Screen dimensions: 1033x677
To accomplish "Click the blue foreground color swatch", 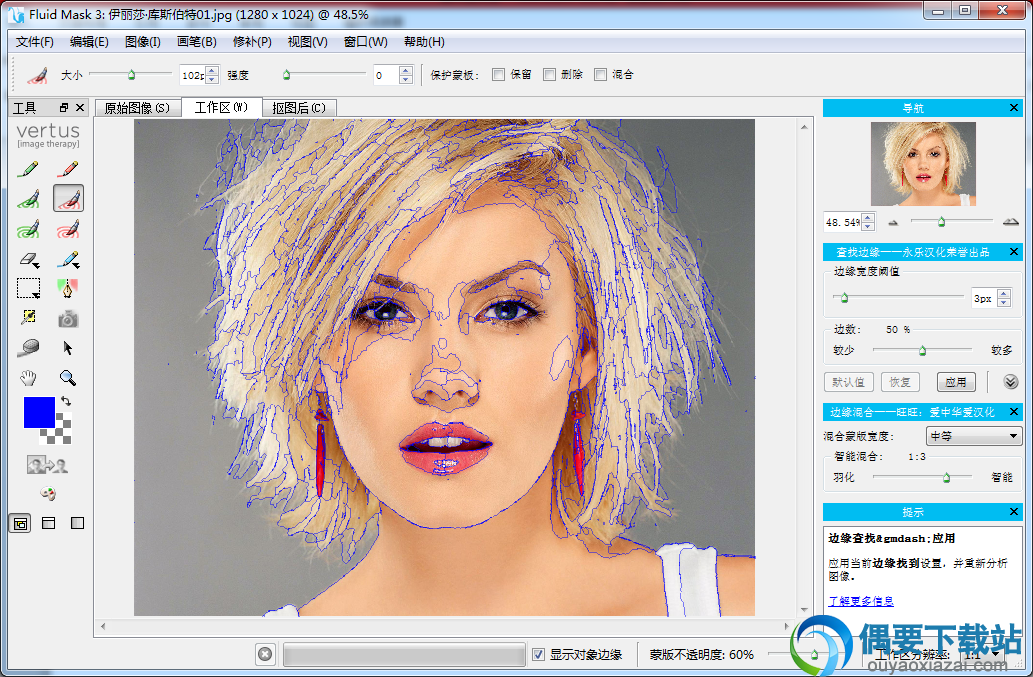I will click(x=39, y=412).
